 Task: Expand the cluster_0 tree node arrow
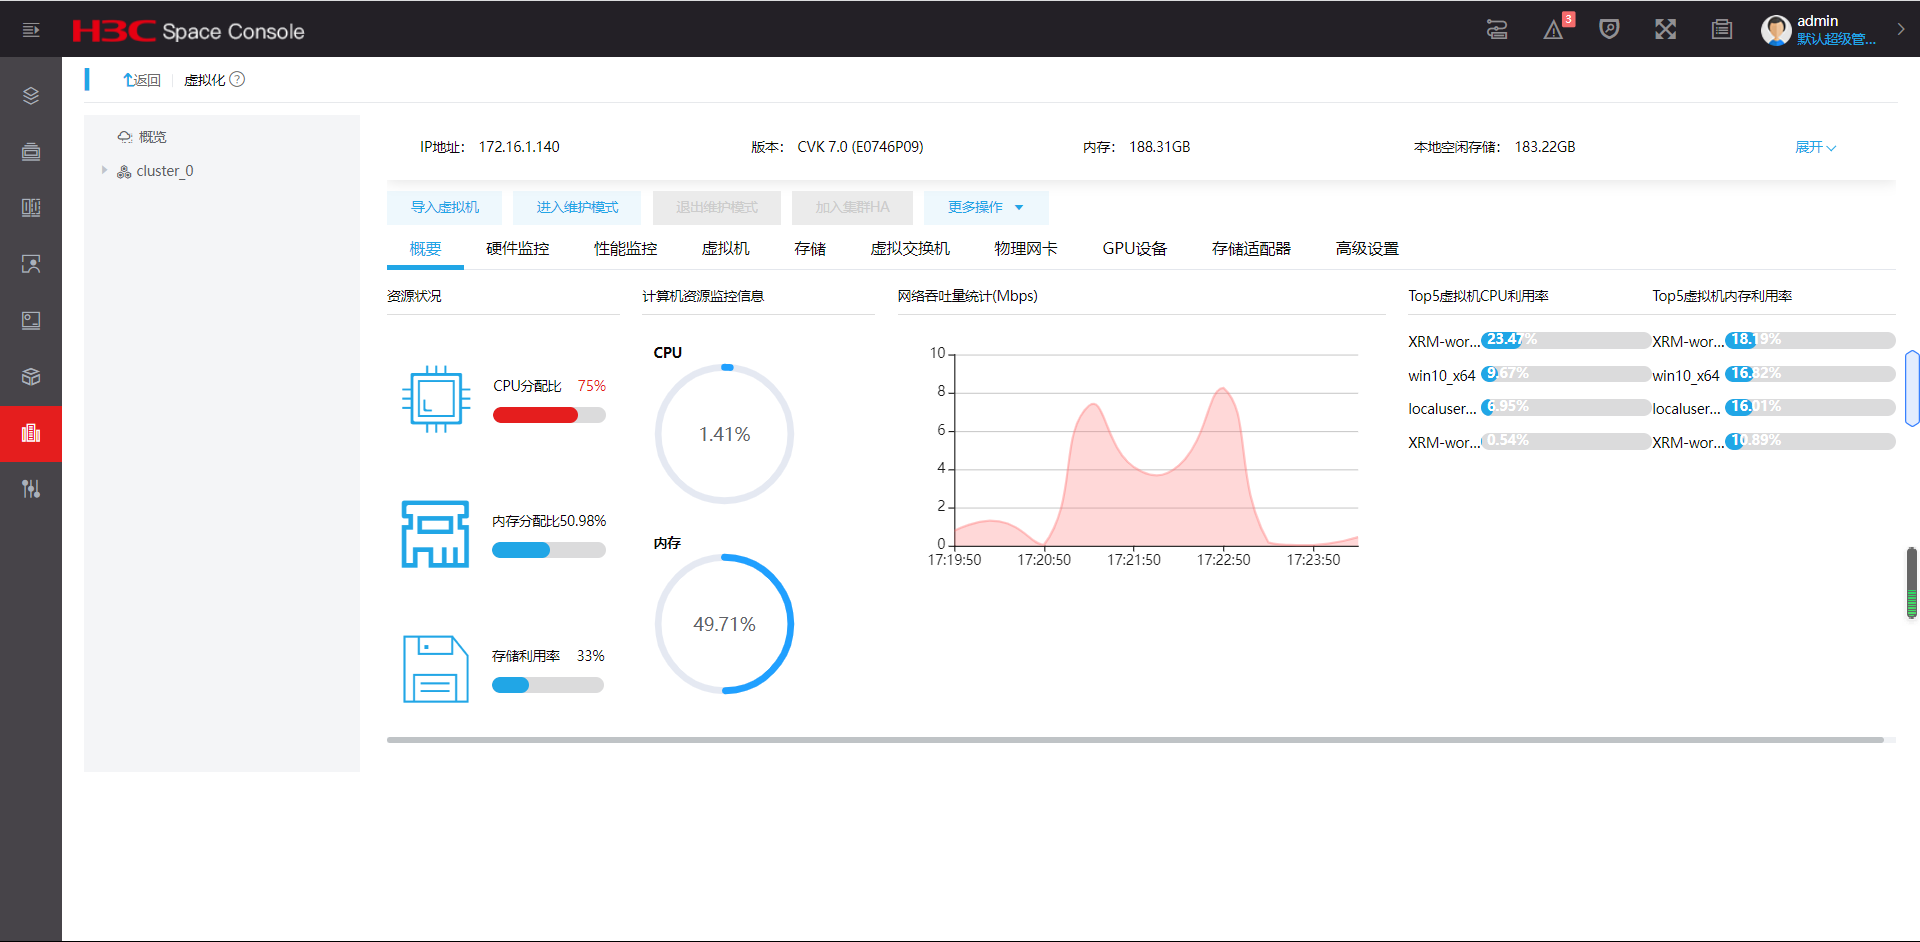(x=104, y=171)
